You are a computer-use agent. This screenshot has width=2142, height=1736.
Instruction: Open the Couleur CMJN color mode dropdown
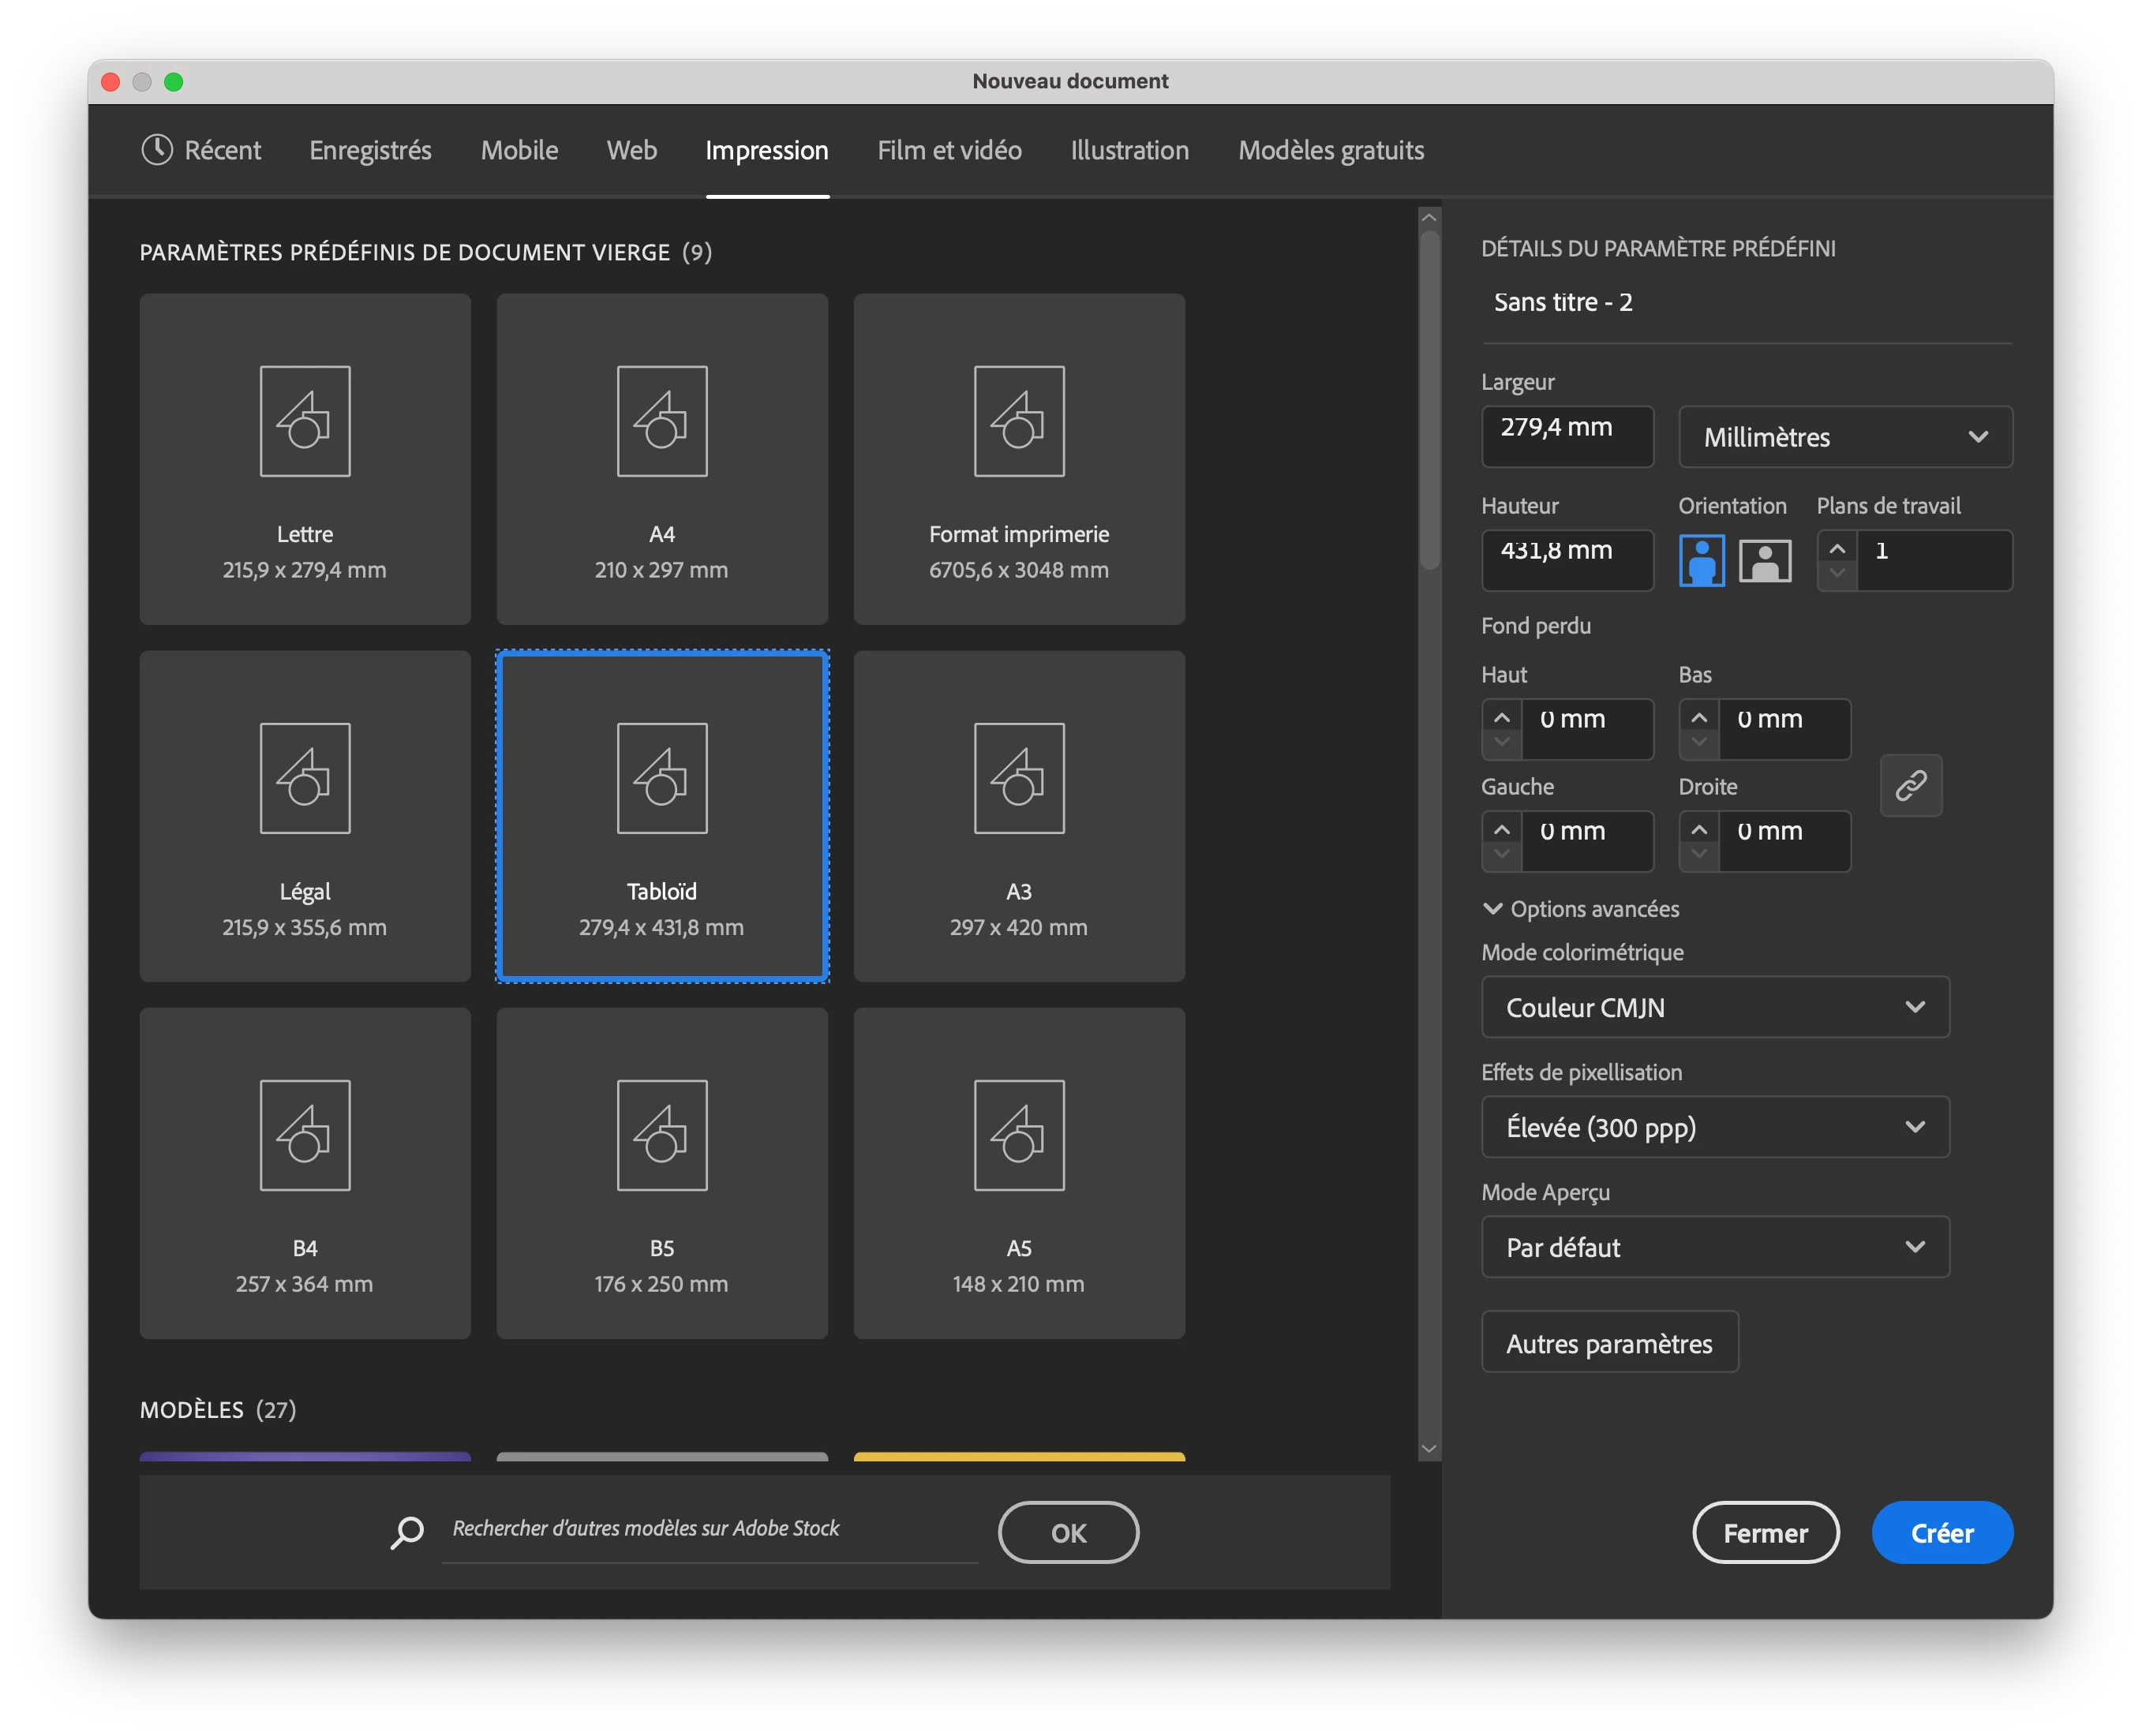1714,1007
